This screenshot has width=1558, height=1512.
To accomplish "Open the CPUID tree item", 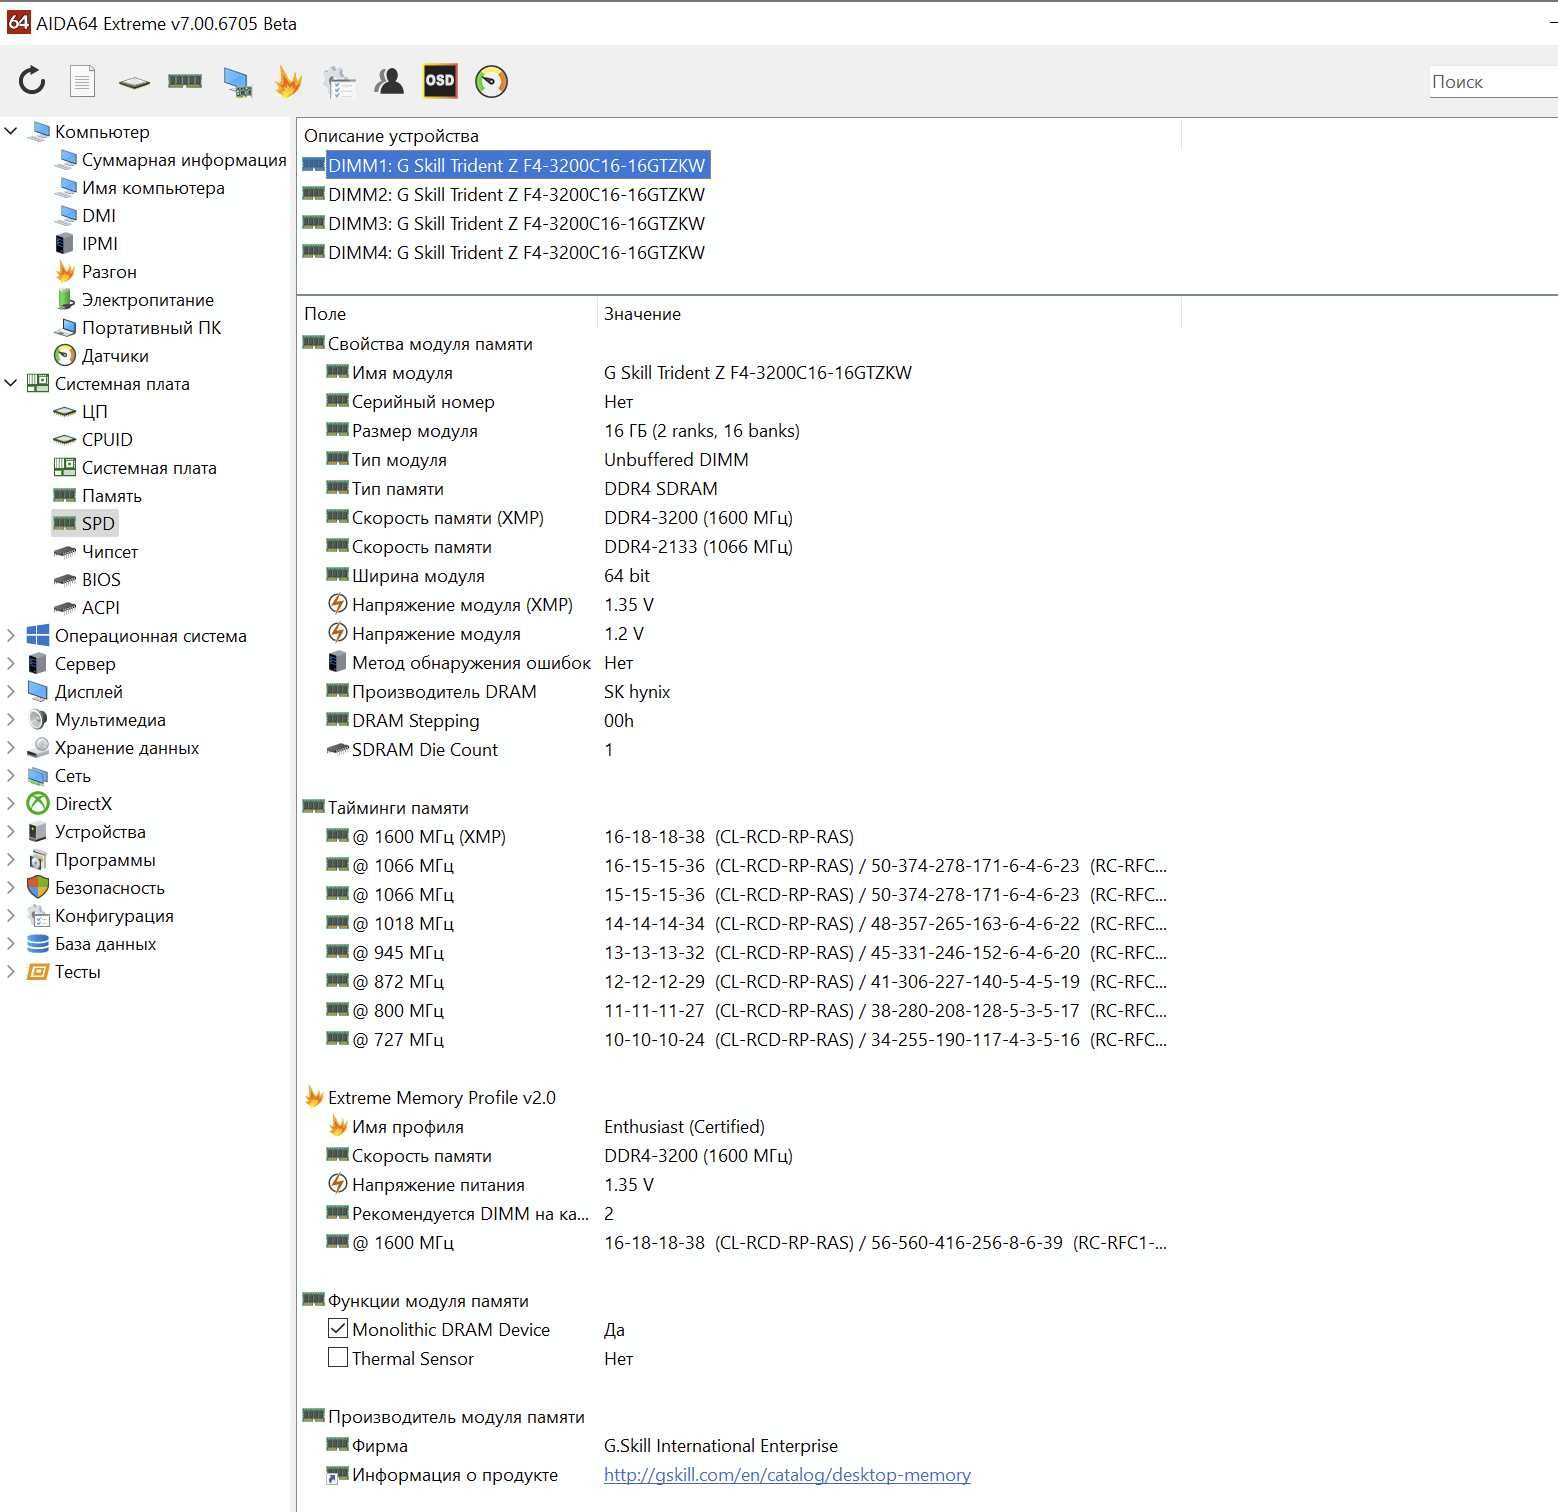I will 107,439.
